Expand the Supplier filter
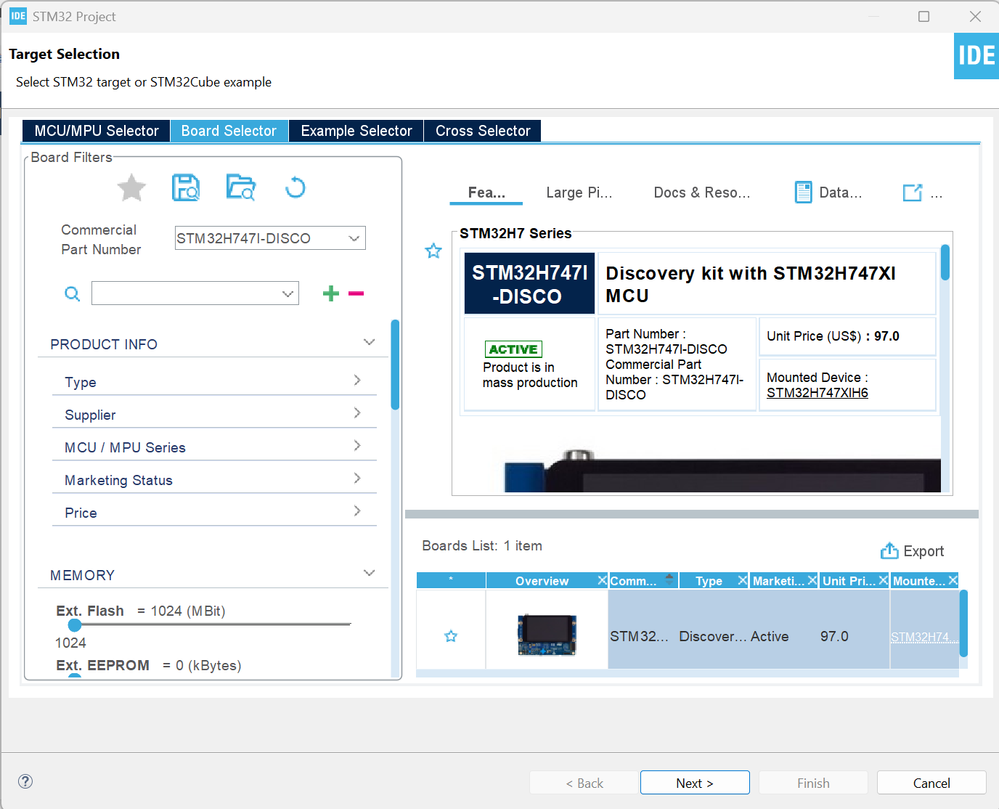This screenshot has height=809, width=999. tap(357, 413)
